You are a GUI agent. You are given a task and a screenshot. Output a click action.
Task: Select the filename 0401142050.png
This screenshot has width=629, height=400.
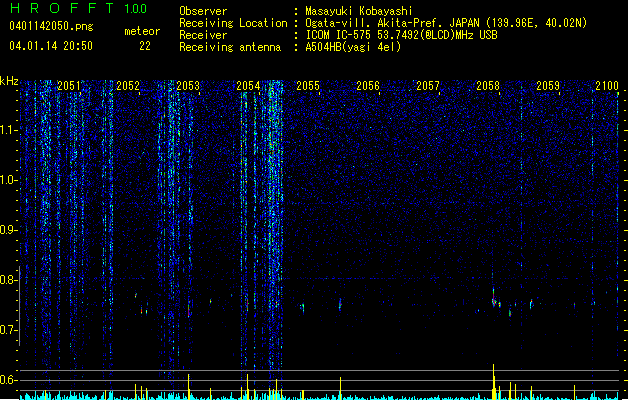[51, 26]
